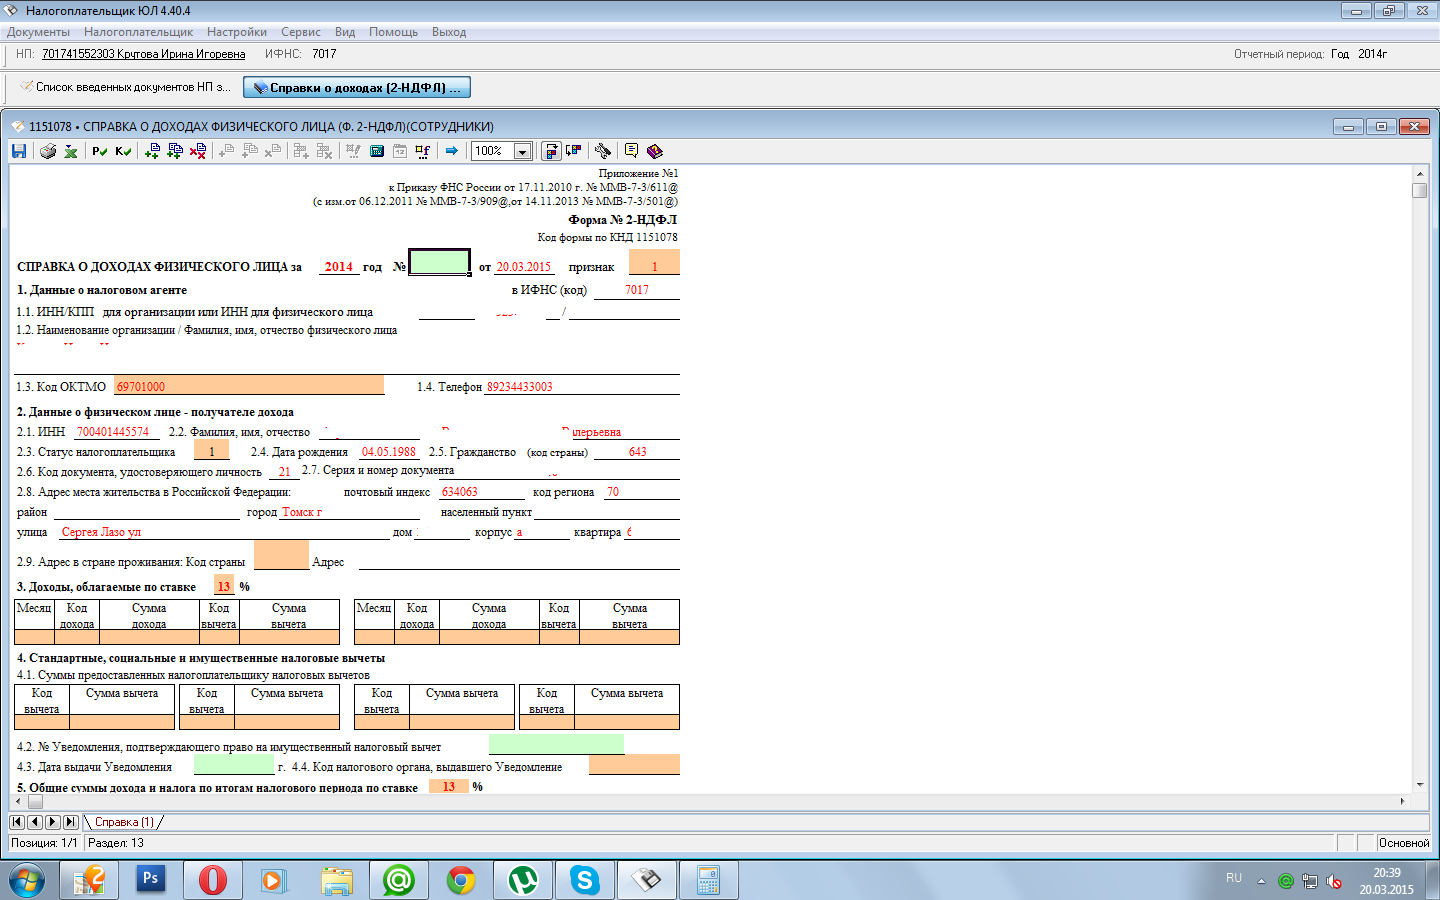Screen dimensions: 1440x900
Task: Click the ИФНС code field 7017
Action: pyautogui.click(x=637, y=290)
